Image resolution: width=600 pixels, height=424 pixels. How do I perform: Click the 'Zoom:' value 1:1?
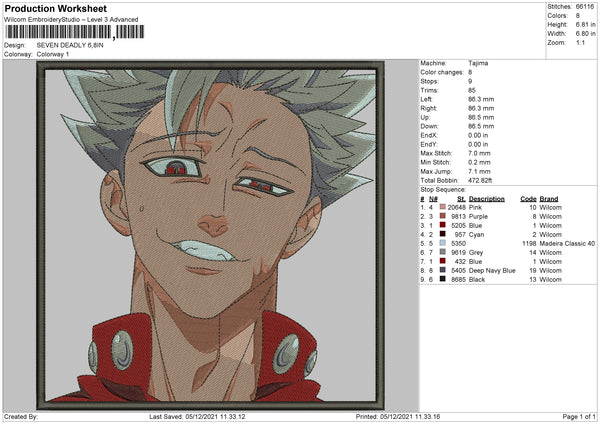click(580, 42)
